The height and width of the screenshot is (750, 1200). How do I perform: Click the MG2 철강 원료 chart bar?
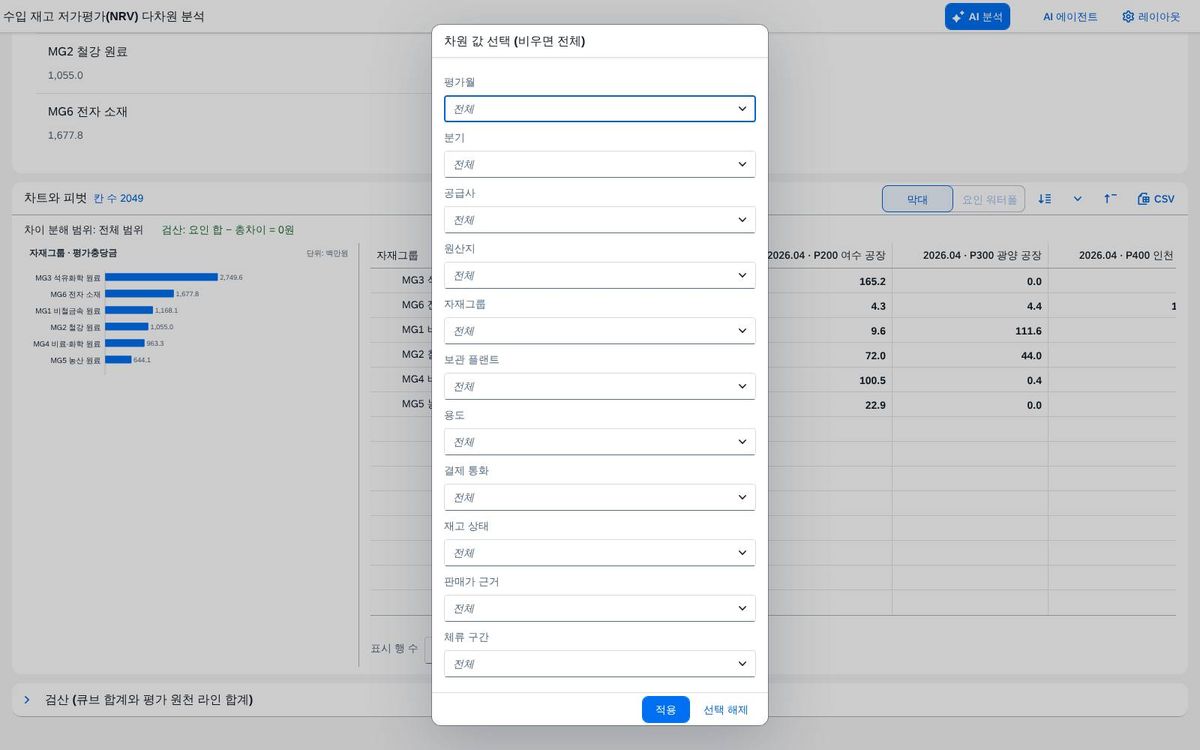(127, 326)
